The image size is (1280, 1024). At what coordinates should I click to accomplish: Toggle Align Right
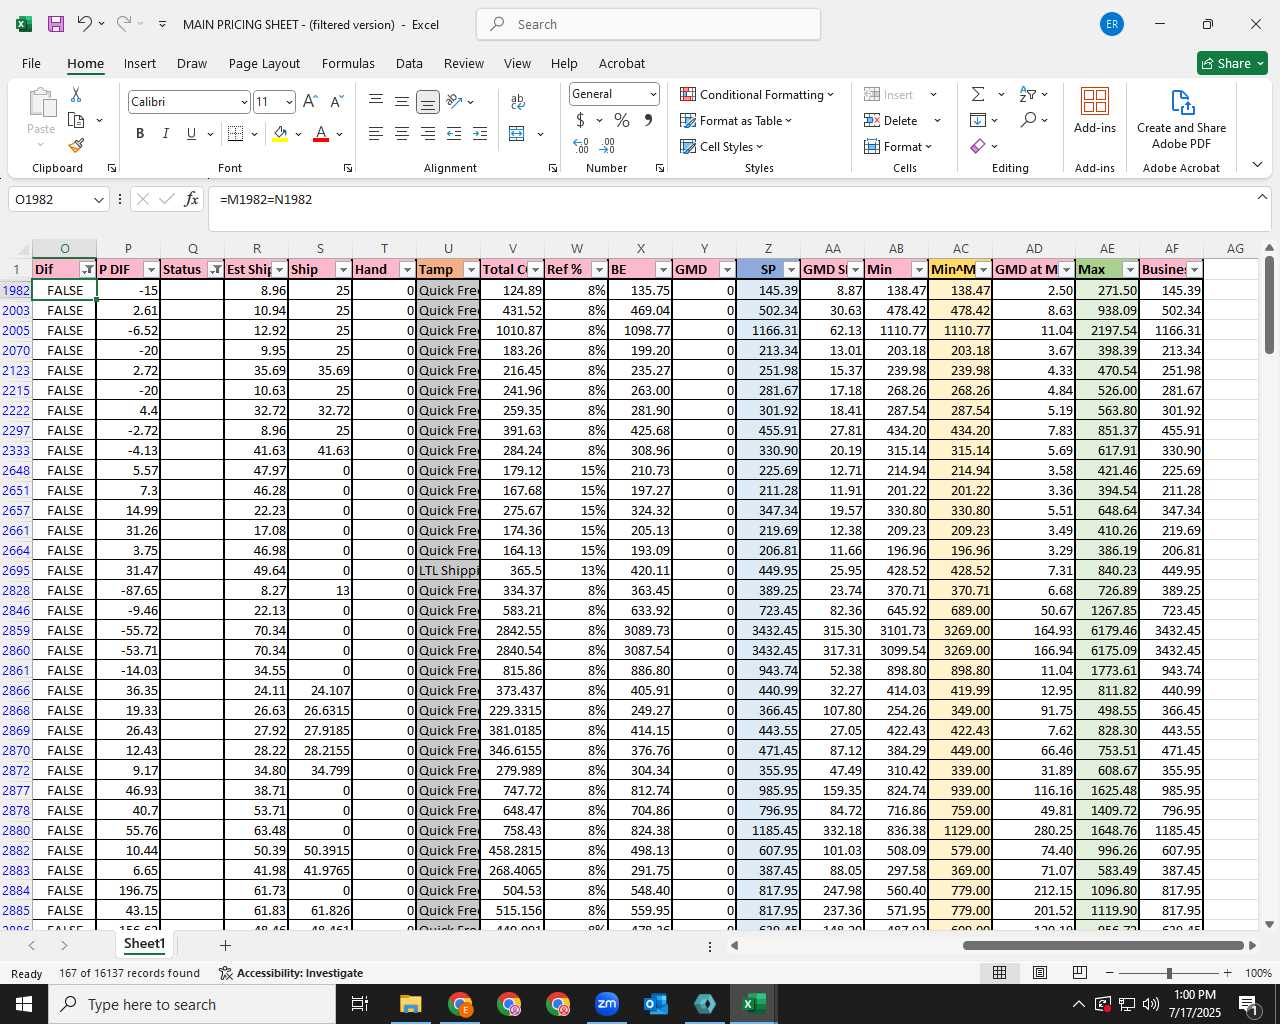tap(428, 134)
